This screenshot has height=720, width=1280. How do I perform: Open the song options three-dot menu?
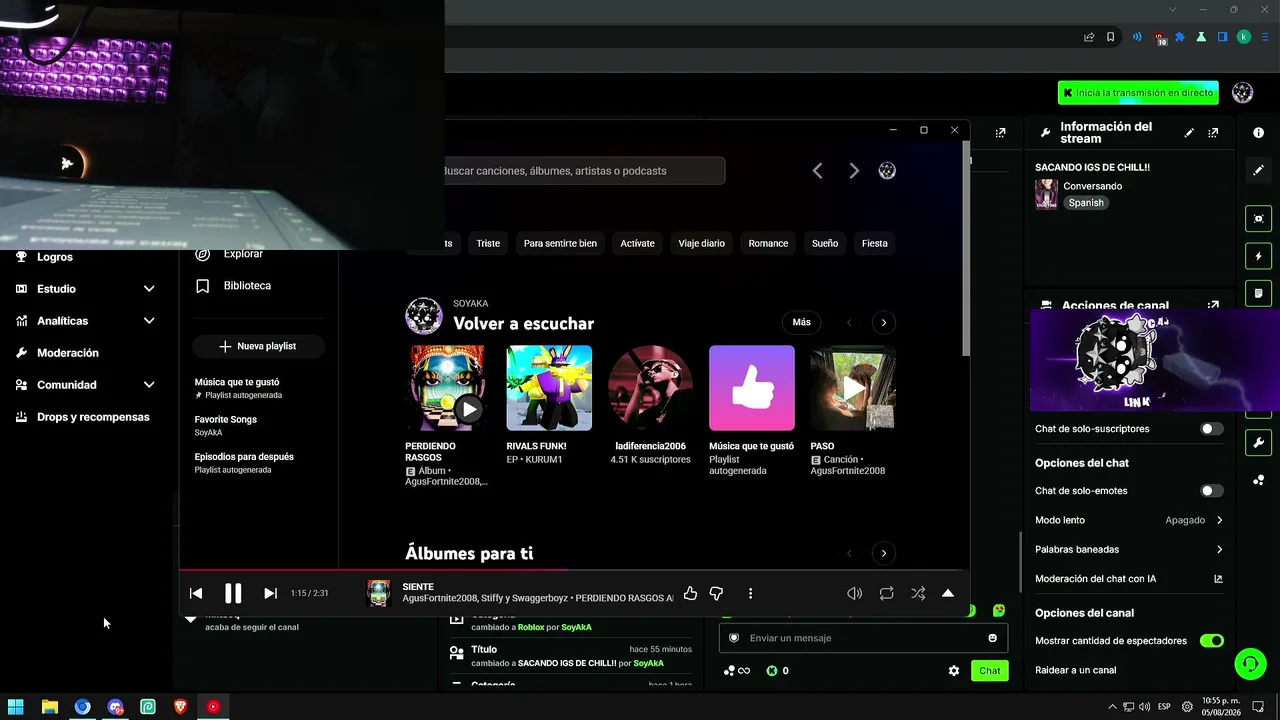point(750,593)
